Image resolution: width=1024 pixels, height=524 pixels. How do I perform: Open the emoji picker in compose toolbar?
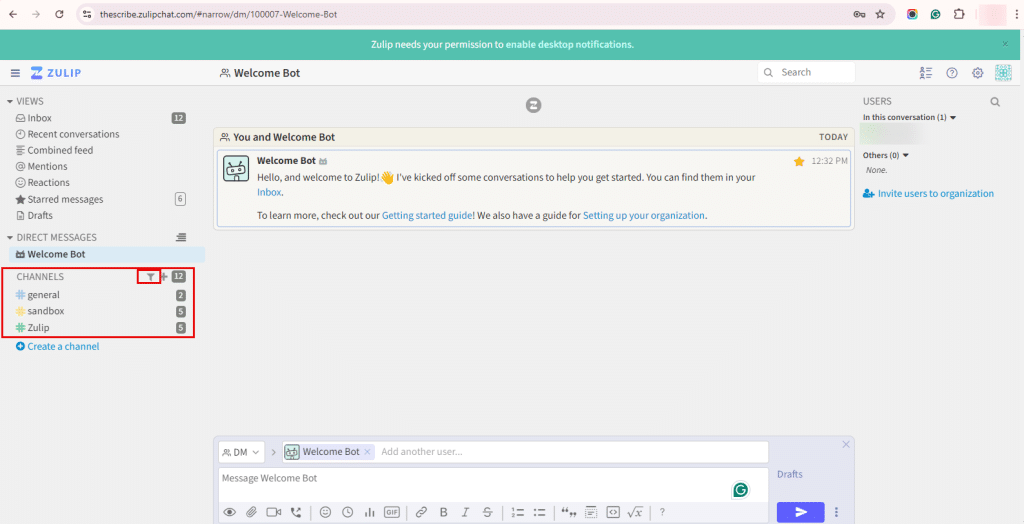point(325,512)
